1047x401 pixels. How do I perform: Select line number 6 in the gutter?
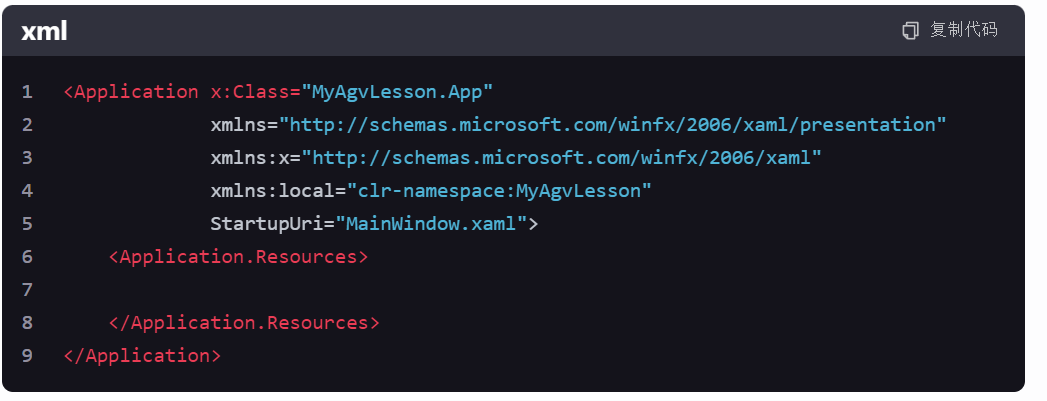(27, 257)
